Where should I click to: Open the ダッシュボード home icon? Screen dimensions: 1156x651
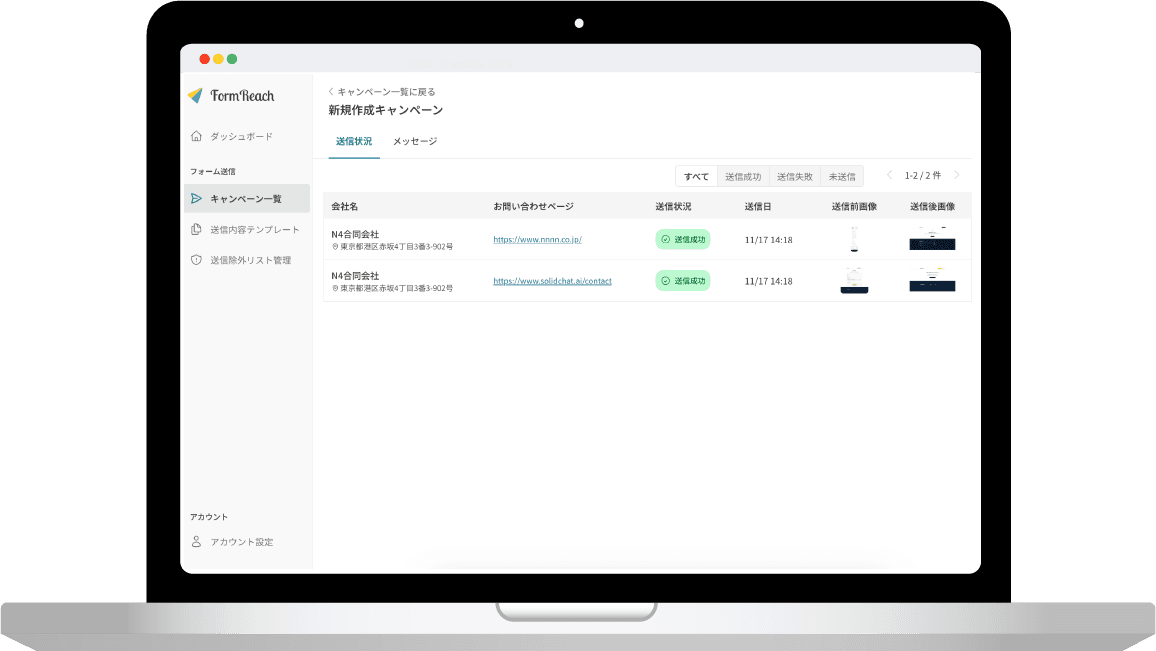(x=196, y=136)
